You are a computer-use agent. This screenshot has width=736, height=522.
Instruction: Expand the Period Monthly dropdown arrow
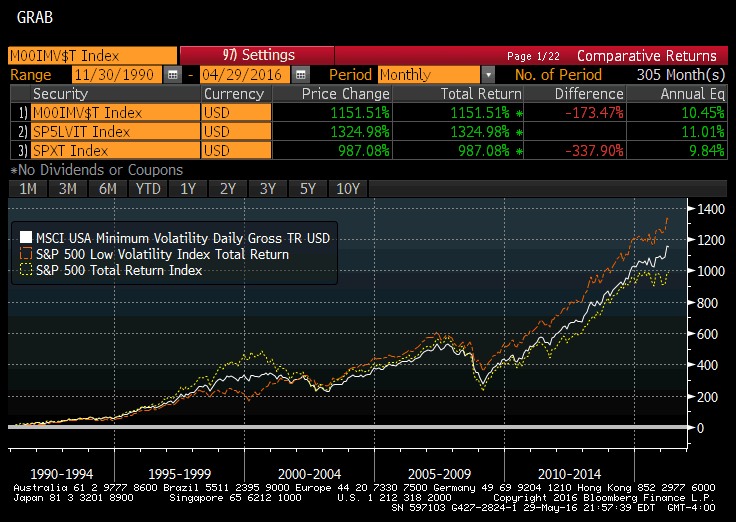488,75
